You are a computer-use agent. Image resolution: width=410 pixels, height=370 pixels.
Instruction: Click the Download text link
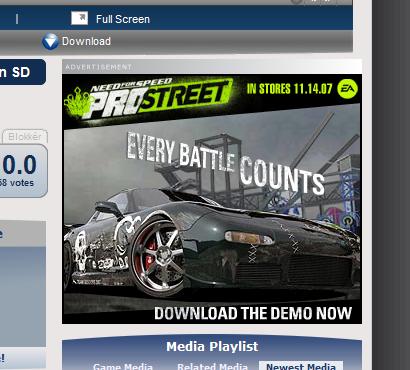86,41
